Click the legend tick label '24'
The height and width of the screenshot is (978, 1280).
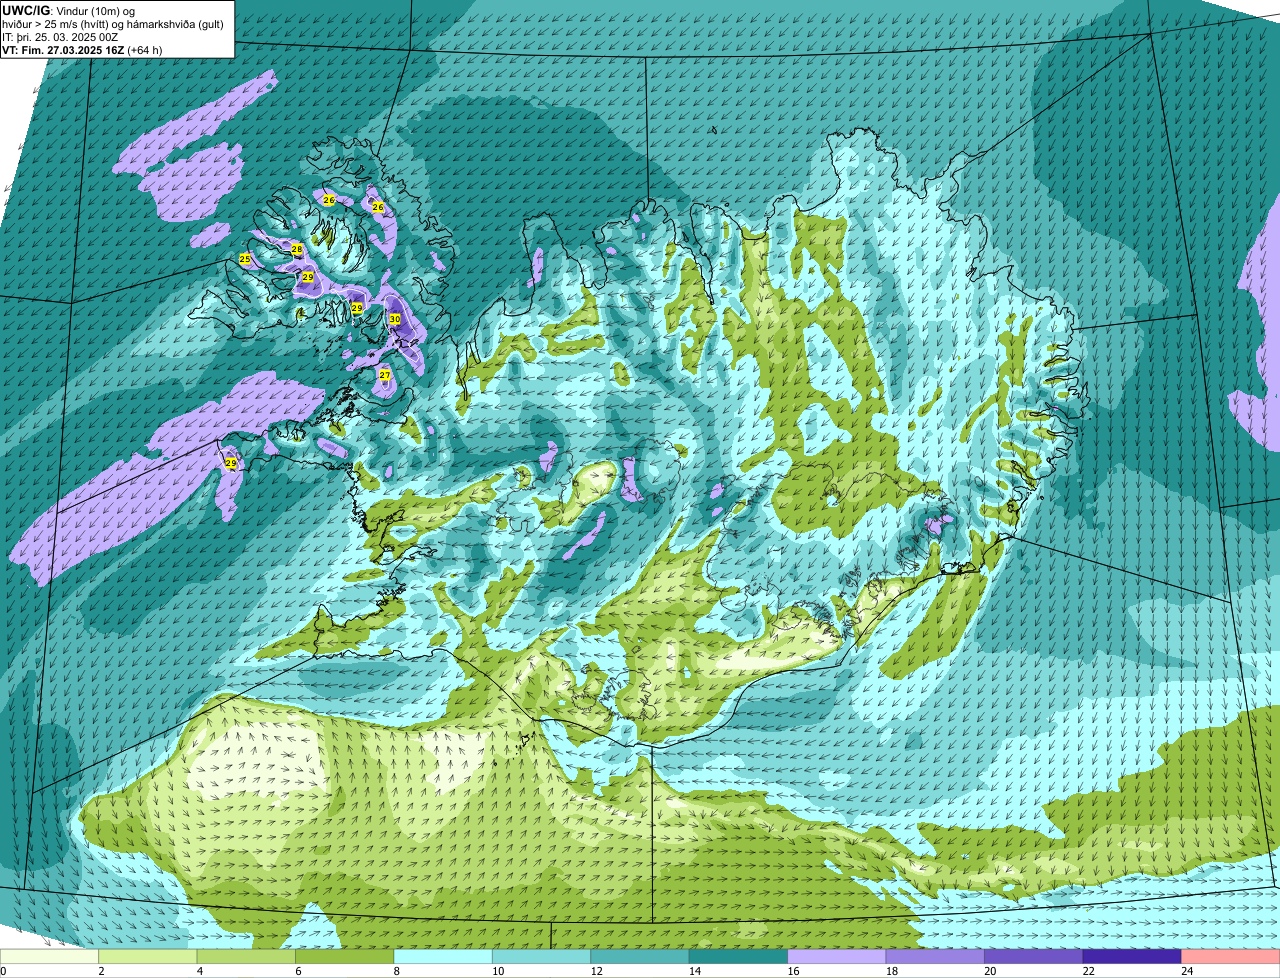1187,971
